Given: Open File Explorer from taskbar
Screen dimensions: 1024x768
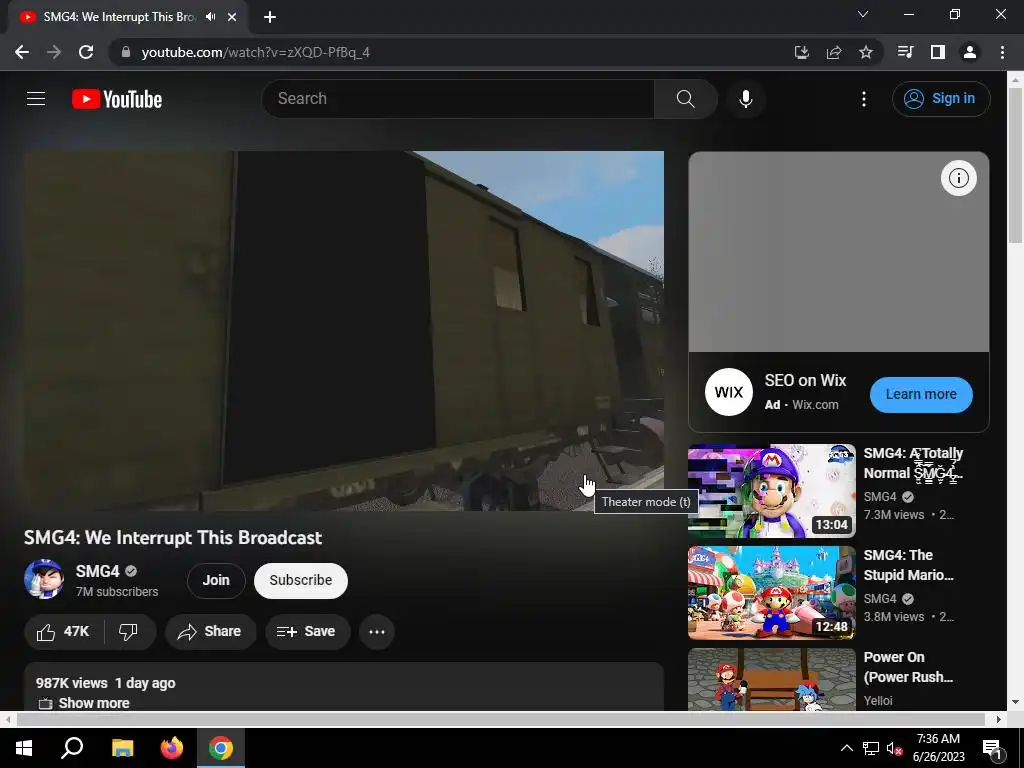Looking at the screenshot, I should click(x=122, y=748).
